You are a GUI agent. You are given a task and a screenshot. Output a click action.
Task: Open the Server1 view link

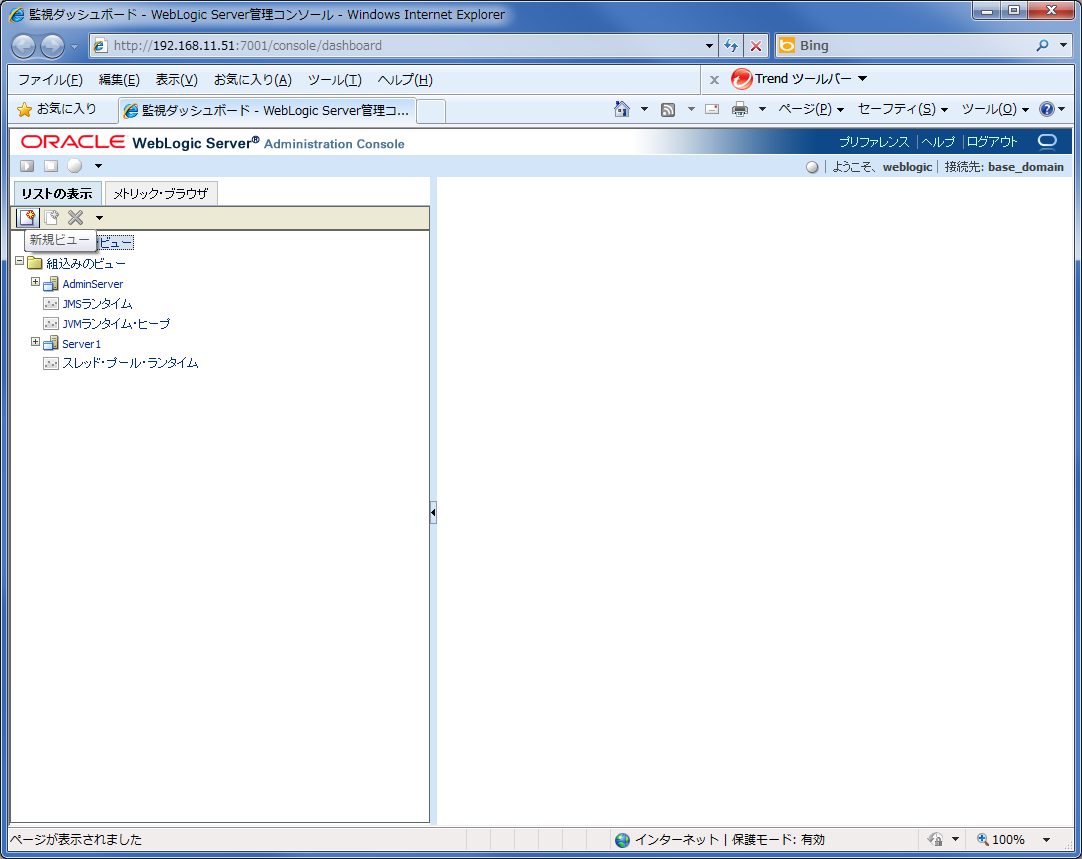point(81,344)
